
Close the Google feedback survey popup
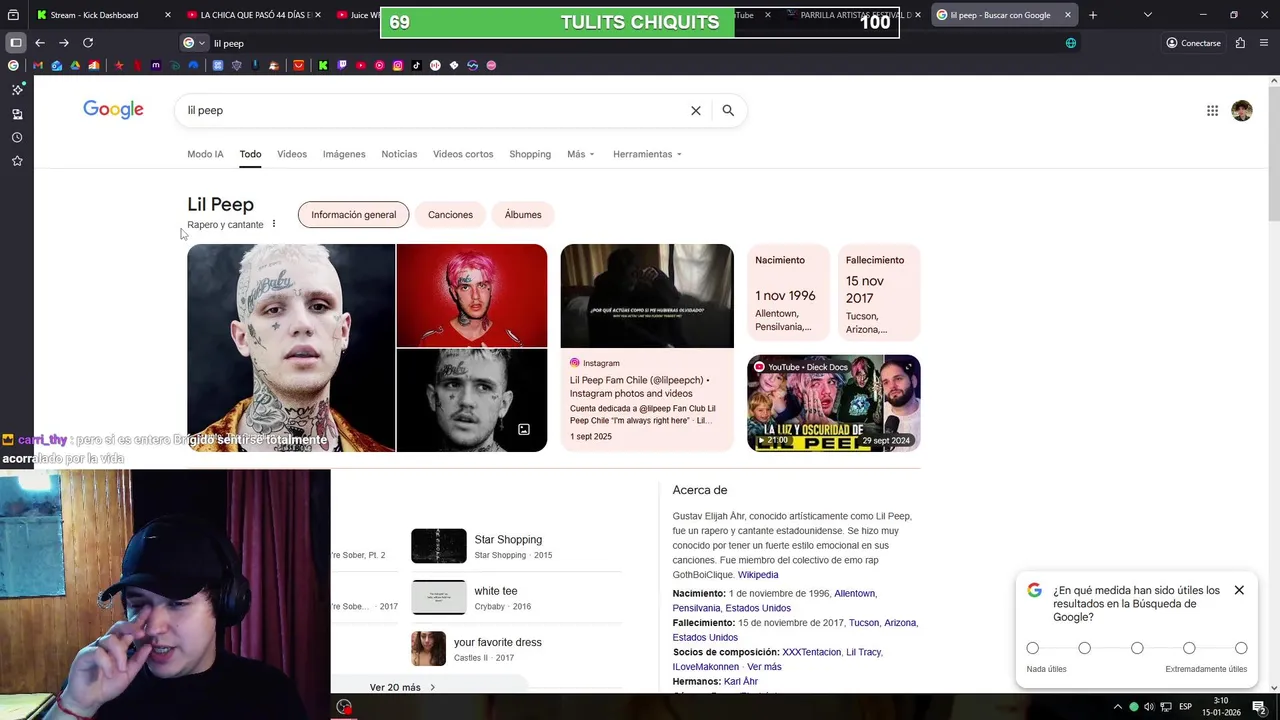tap(1239, 590)
